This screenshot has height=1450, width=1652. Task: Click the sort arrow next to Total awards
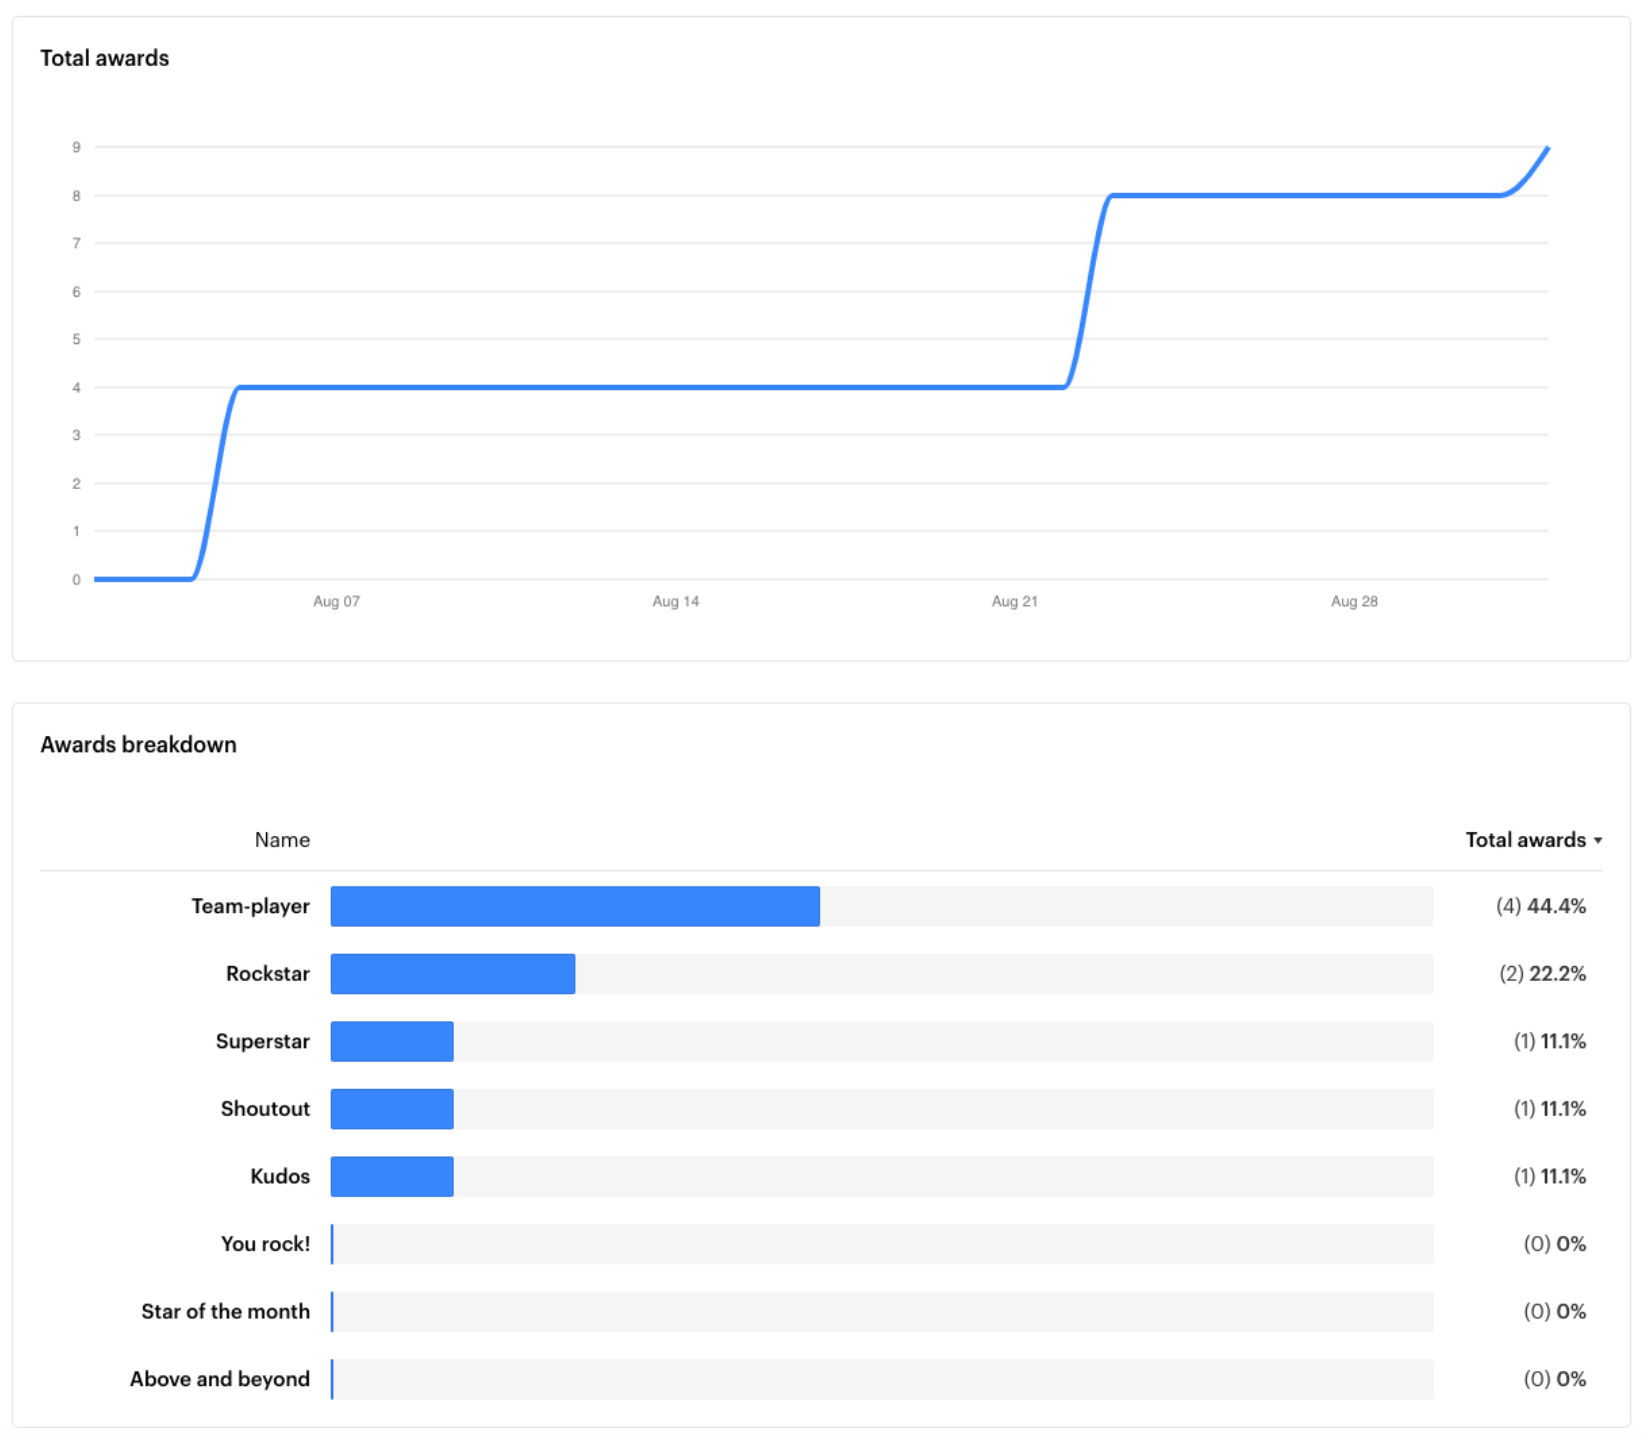click(x=1598, y=841)
